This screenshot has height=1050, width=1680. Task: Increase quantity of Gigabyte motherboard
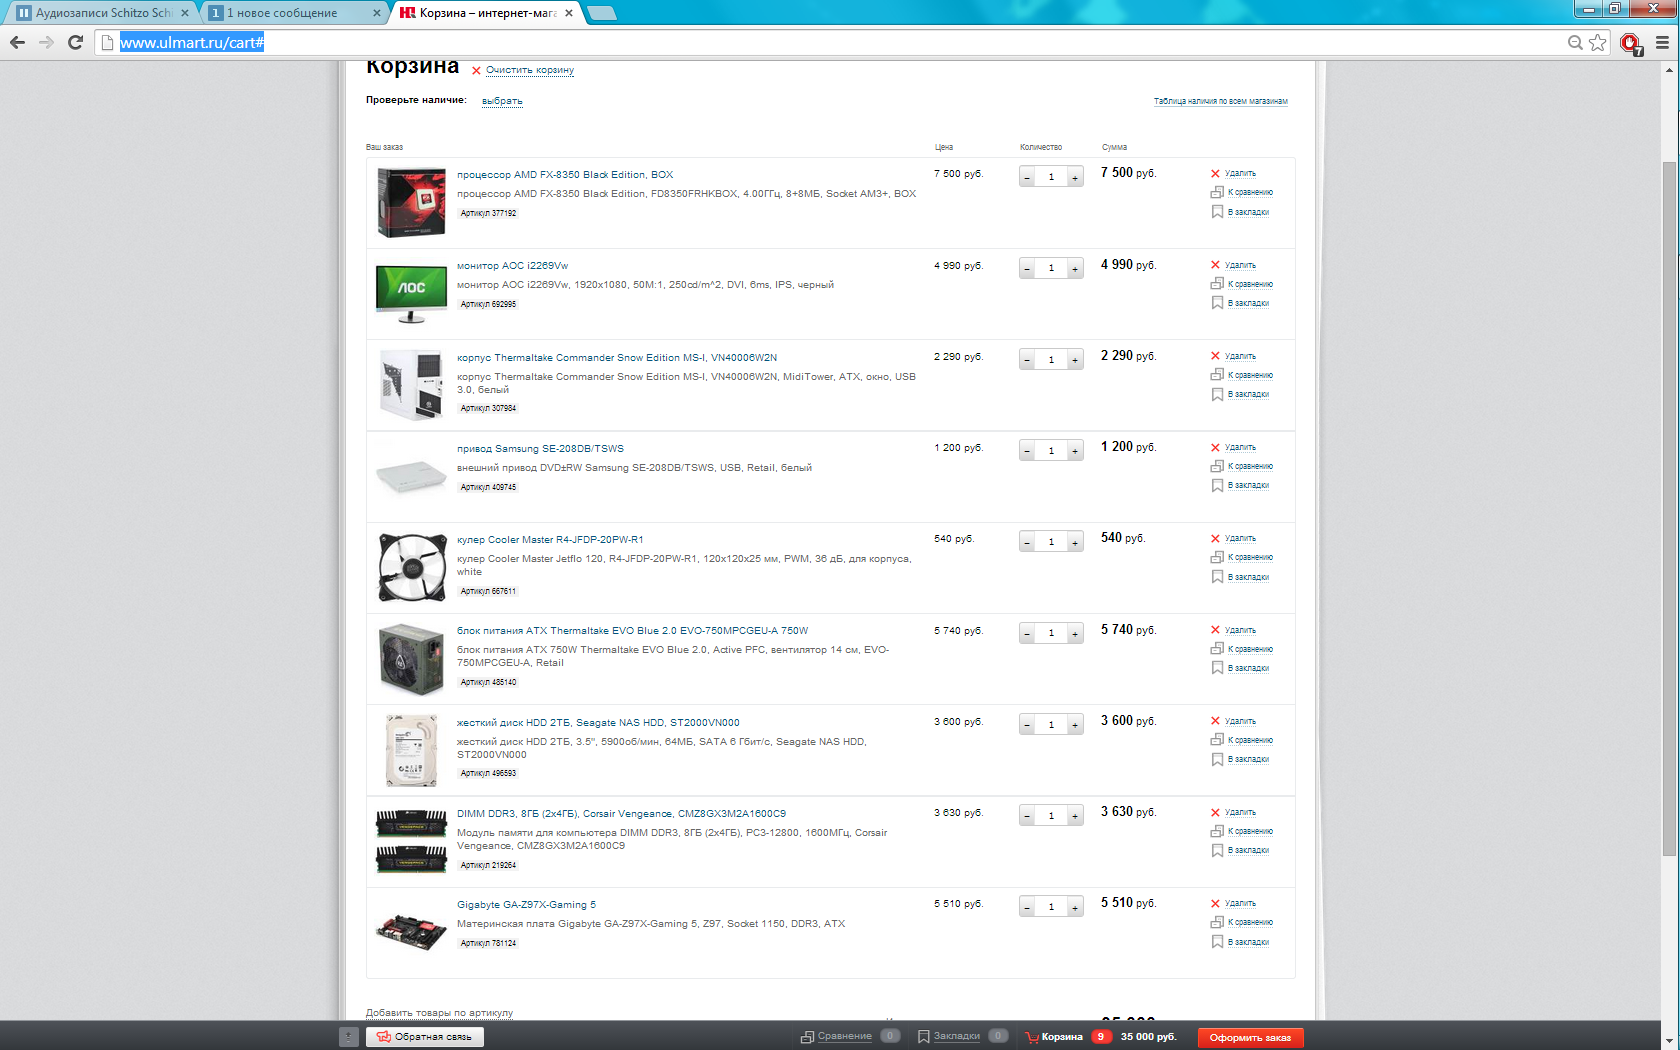click(x=1075, y=907)
